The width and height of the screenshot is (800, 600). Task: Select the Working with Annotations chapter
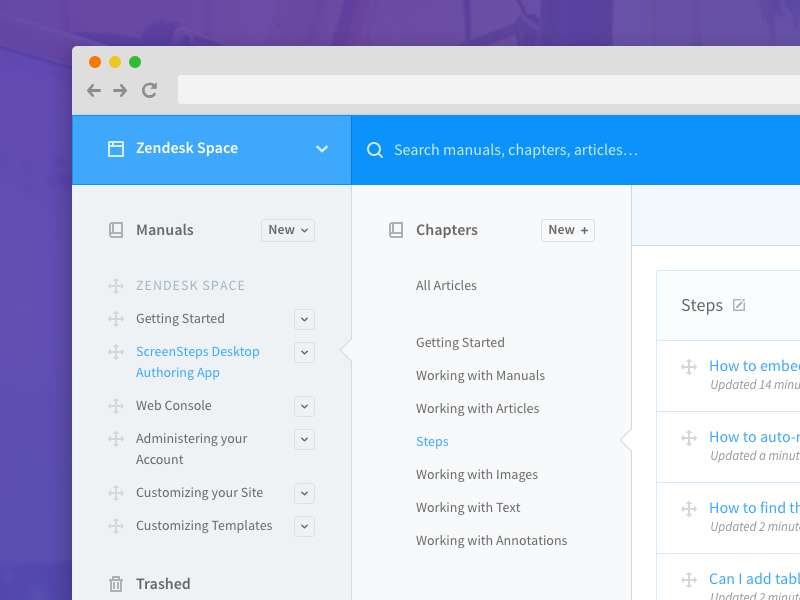(x=491, y=540)
